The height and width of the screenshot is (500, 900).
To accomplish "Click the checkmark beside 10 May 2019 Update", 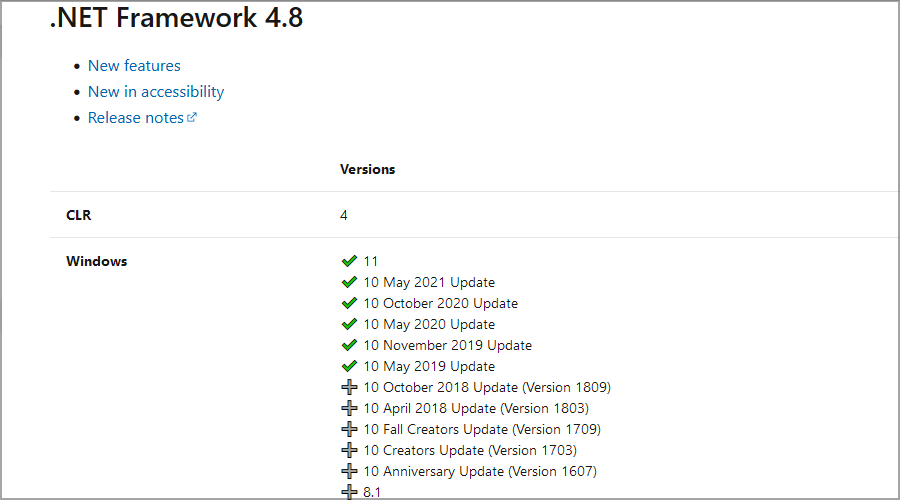I will (x=349, y=366).
